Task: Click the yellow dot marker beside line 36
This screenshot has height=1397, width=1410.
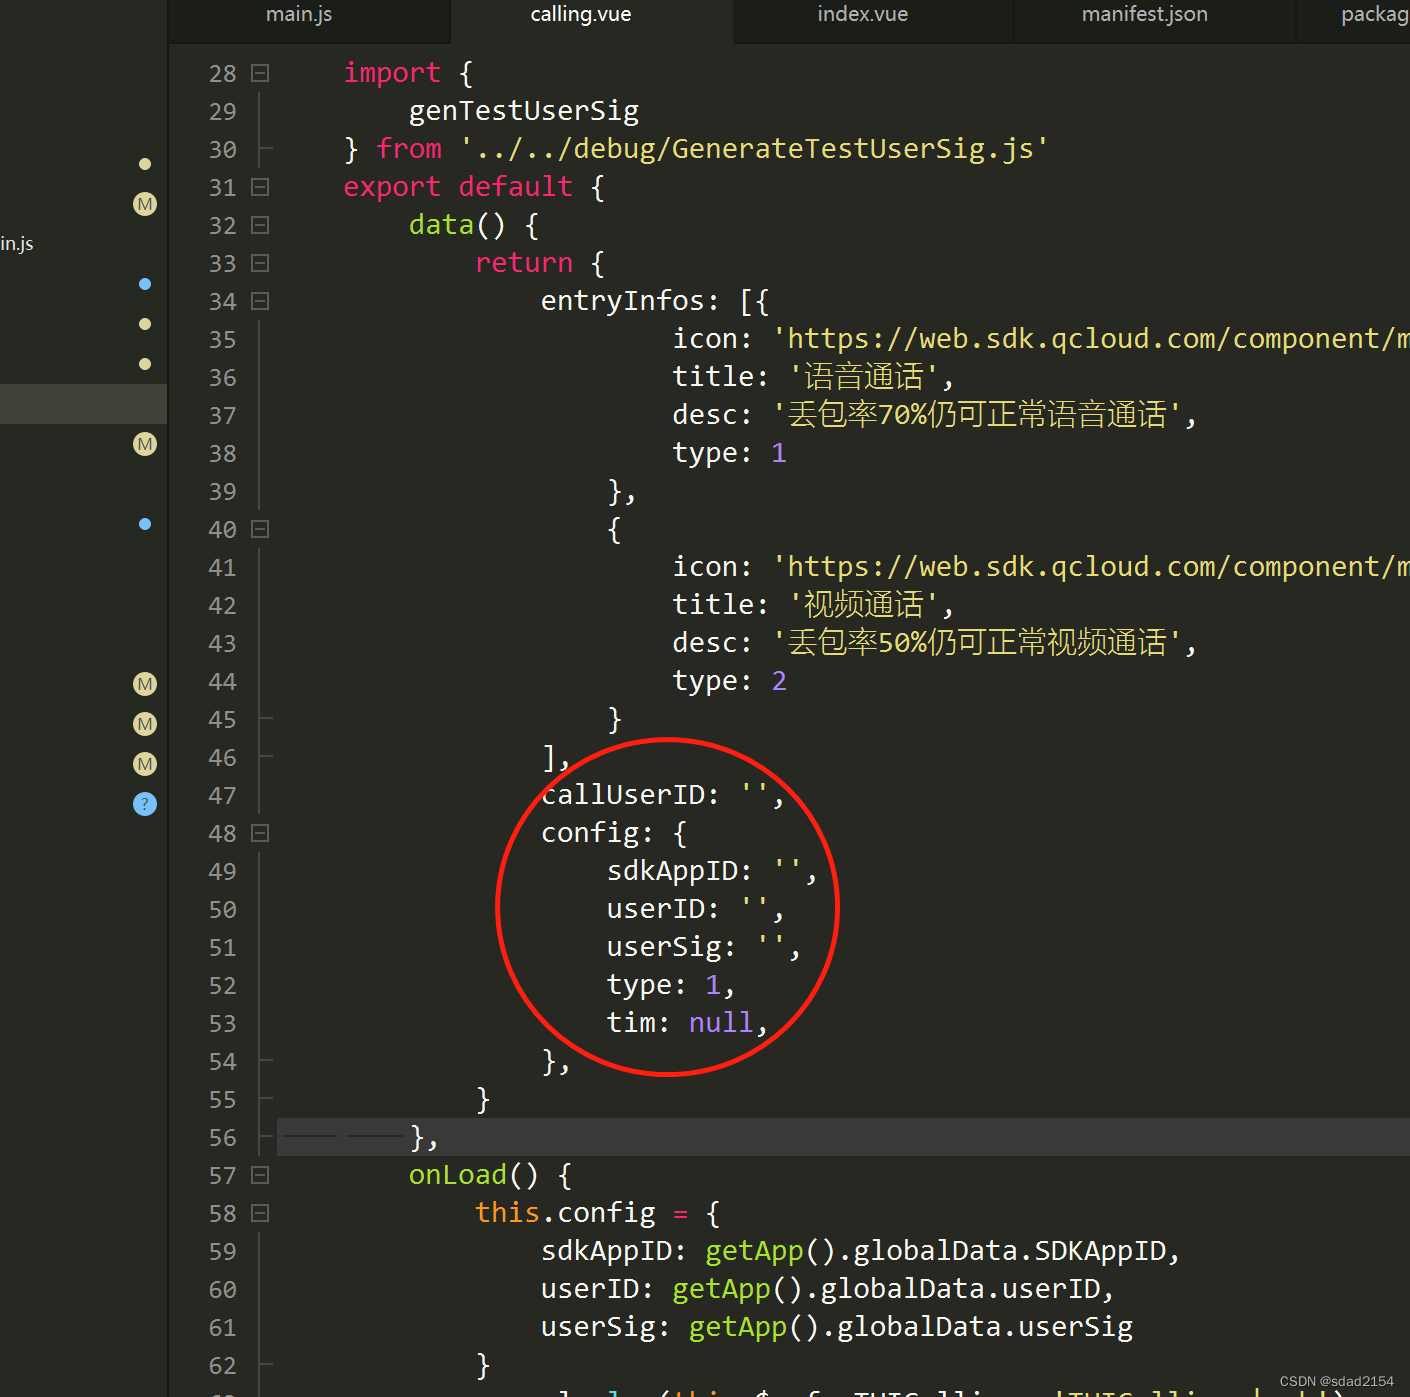Action: click(x=145, y=364)
